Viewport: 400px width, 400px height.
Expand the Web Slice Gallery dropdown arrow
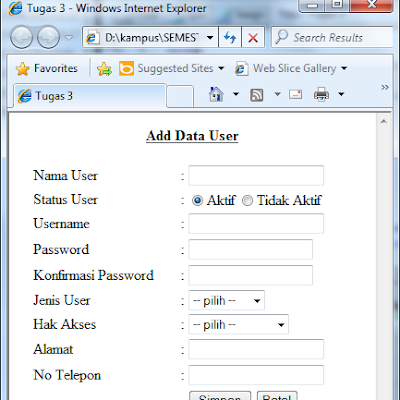344,69
